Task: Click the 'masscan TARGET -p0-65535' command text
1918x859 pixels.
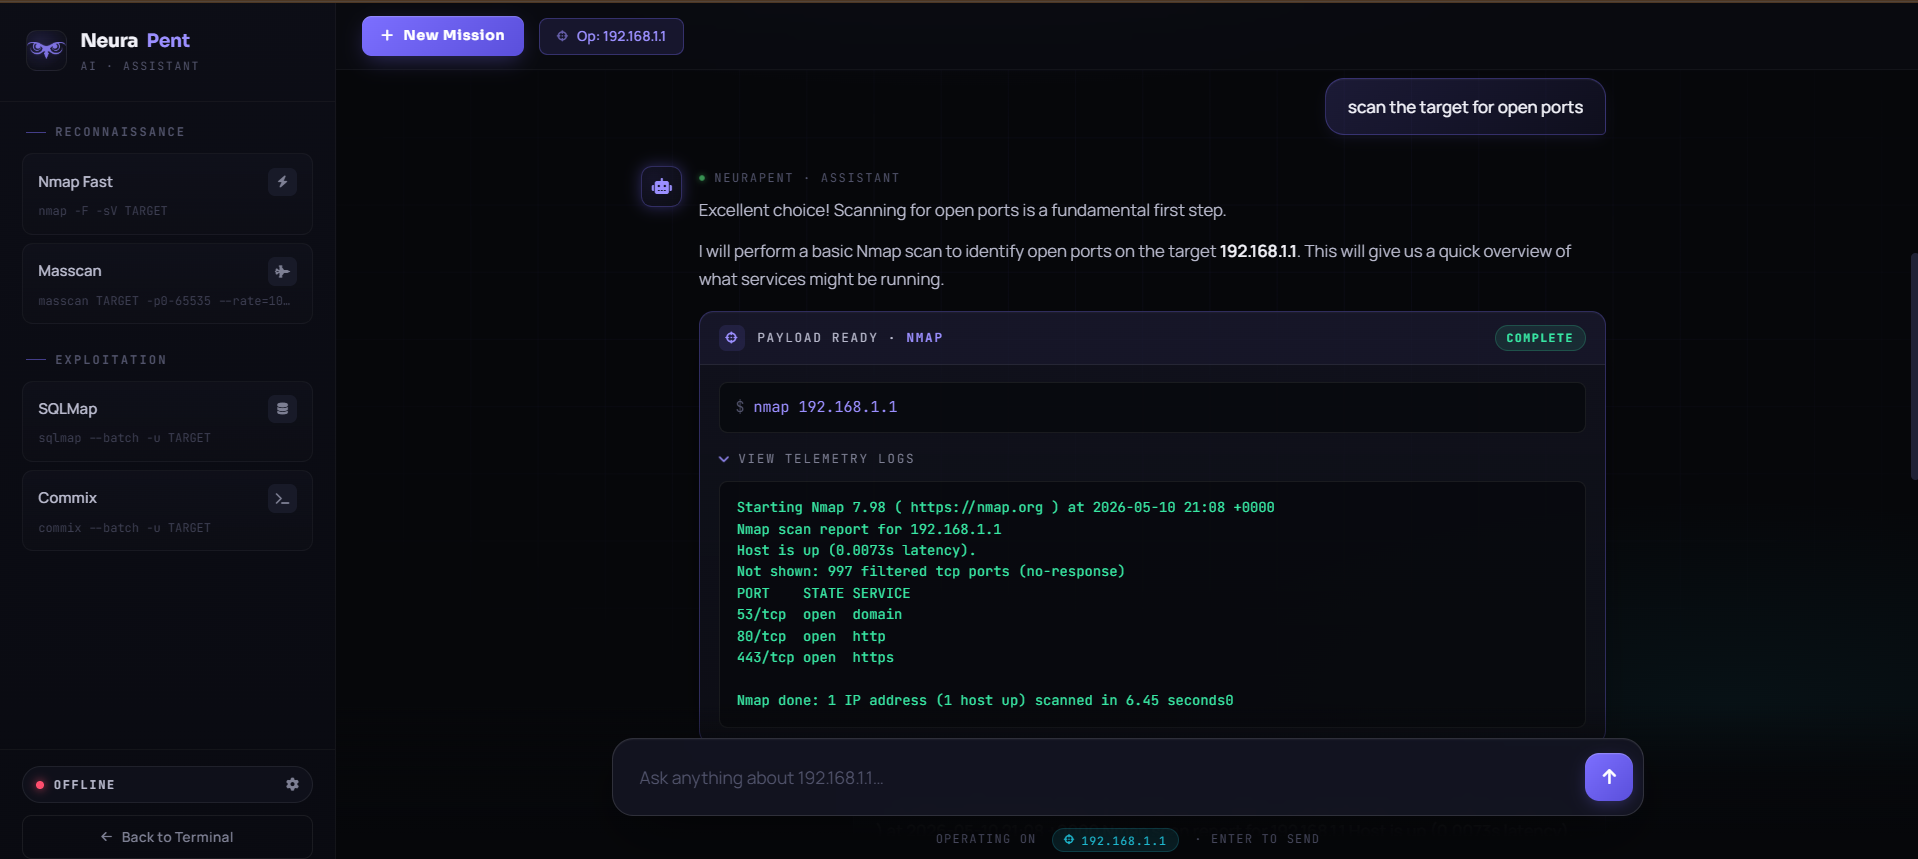Action: tap(165, 301)
